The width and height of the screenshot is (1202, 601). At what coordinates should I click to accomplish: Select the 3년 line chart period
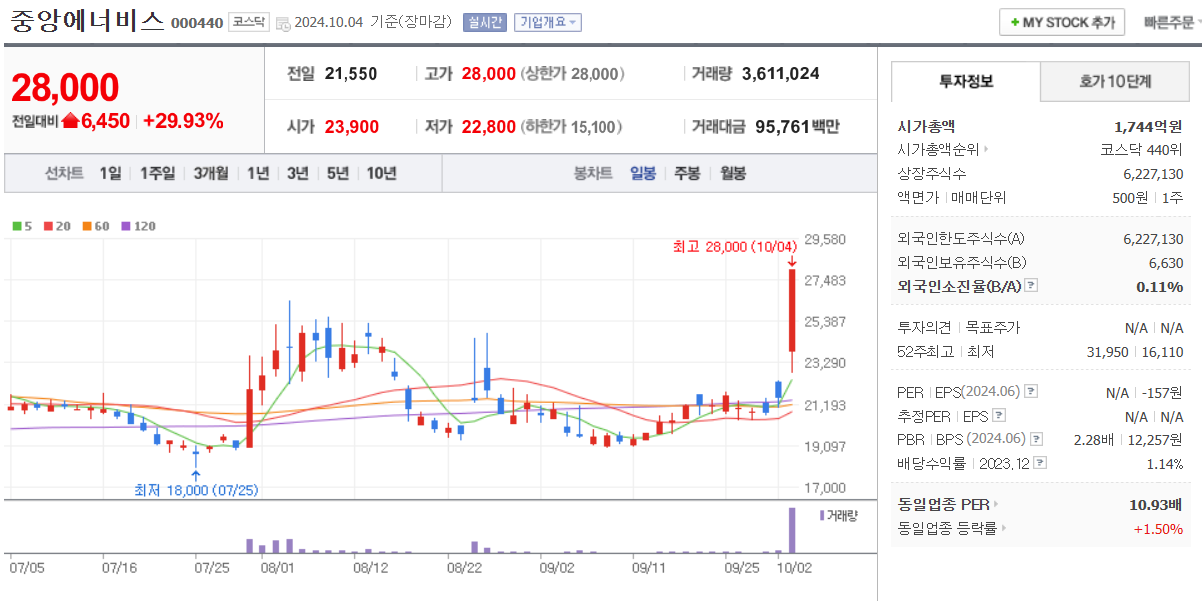click(x=298, y=173)
